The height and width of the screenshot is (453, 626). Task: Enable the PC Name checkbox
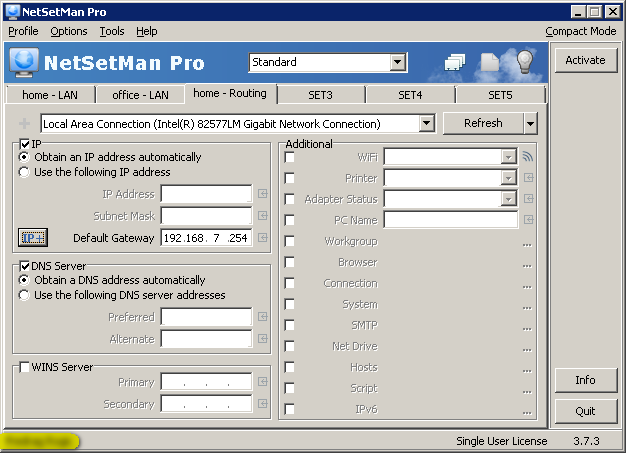(x=289, y=220)
